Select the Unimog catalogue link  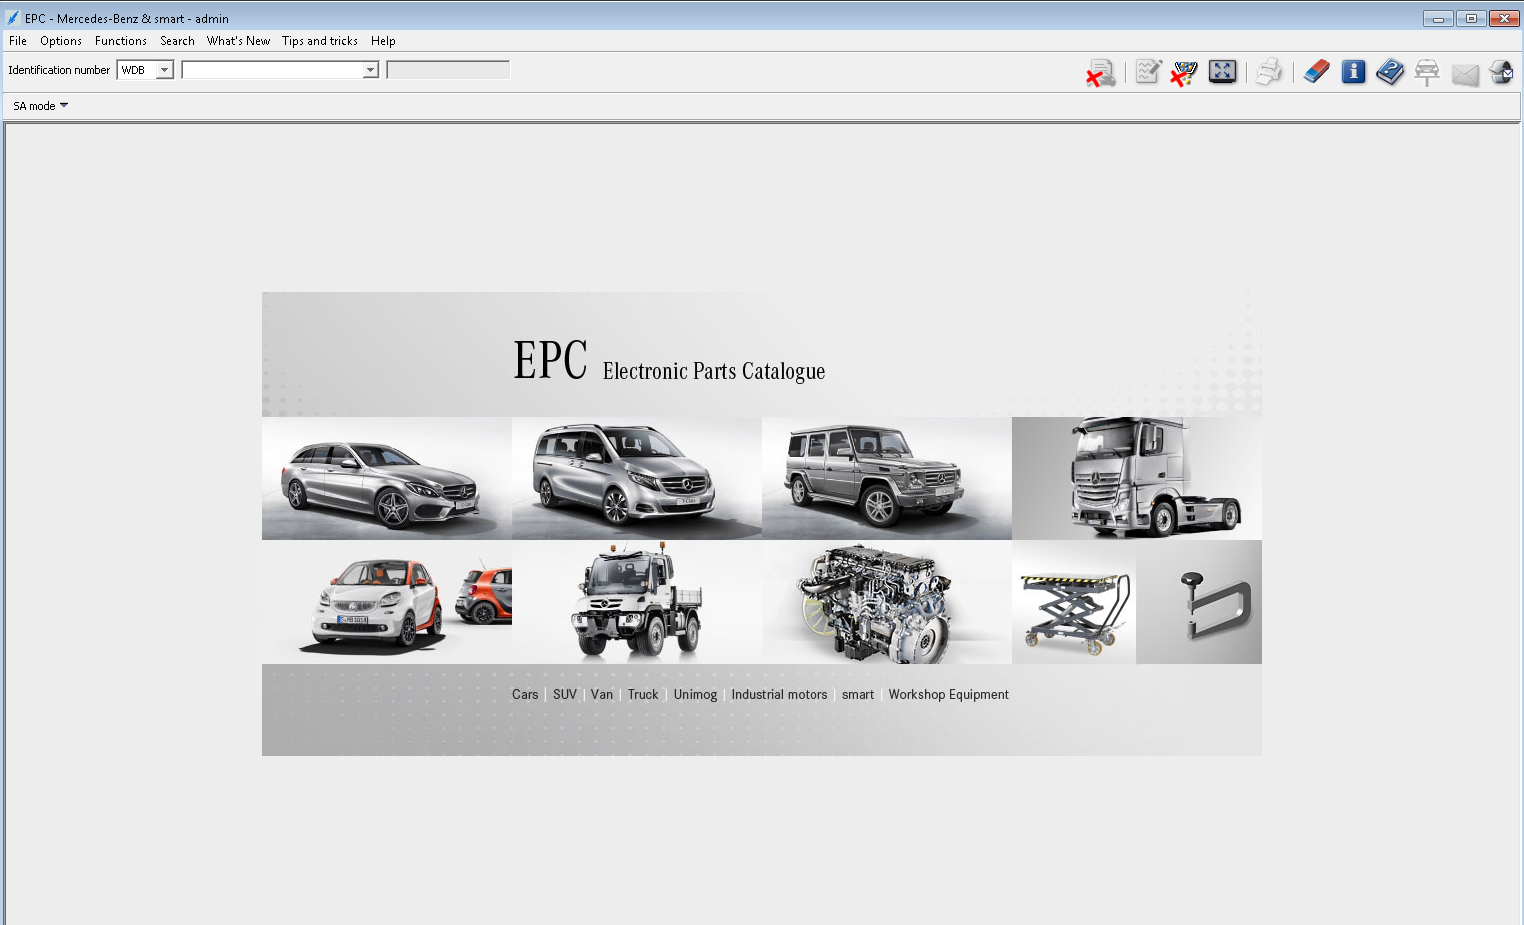(695, 694)
